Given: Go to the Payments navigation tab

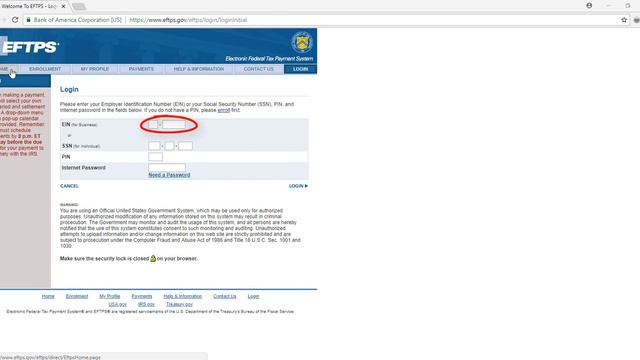Looking at the screenshot, I should click(x=141, y=69).
